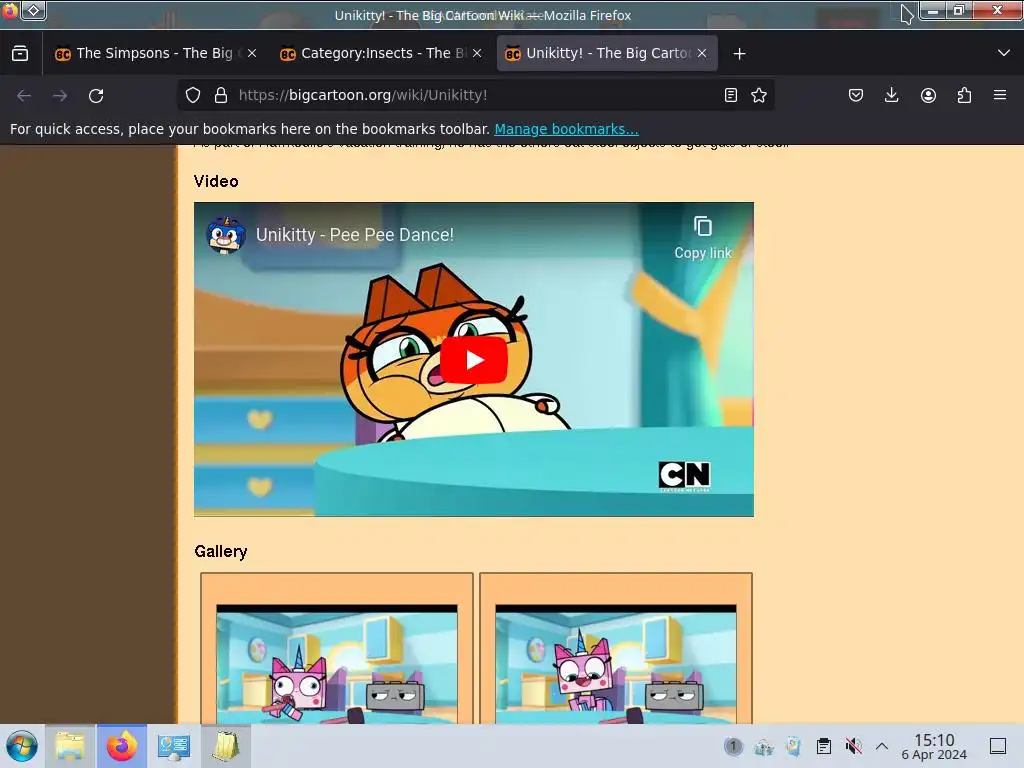
Task: Toggle muted volume tray icon
Action: tap(853, 746)
